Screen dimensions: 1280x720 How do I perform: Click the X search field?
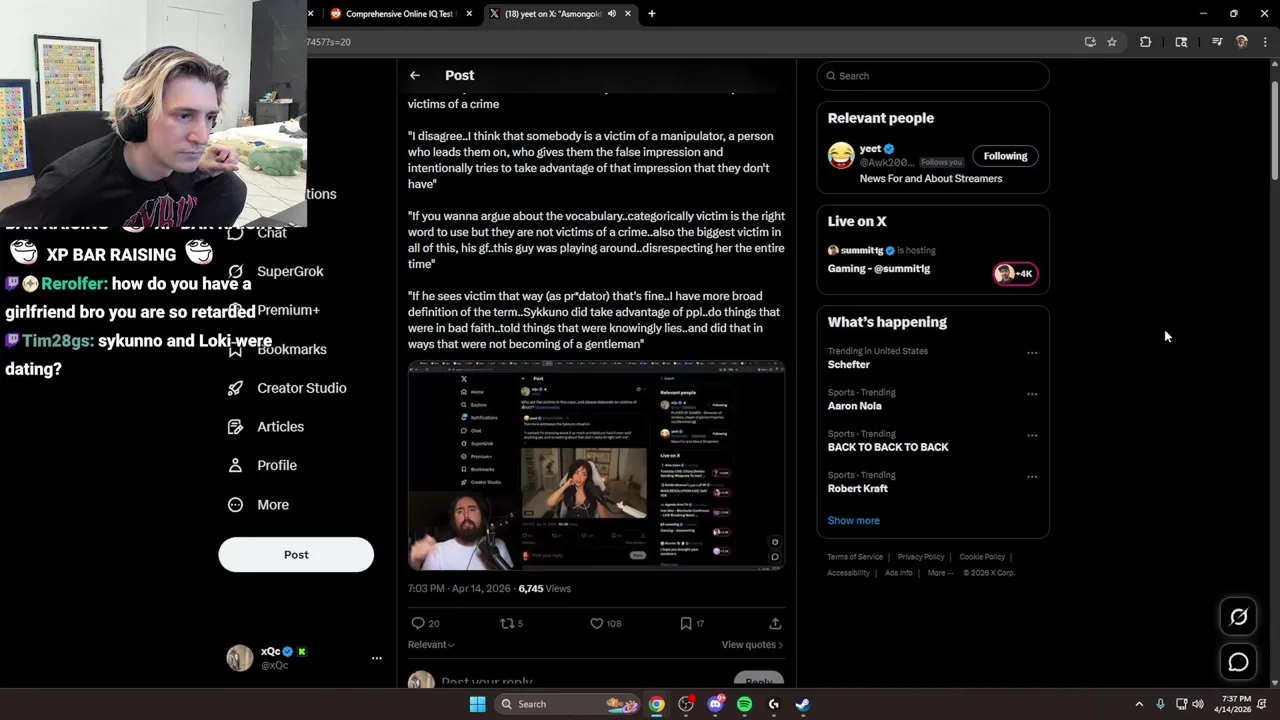(932, 76)
